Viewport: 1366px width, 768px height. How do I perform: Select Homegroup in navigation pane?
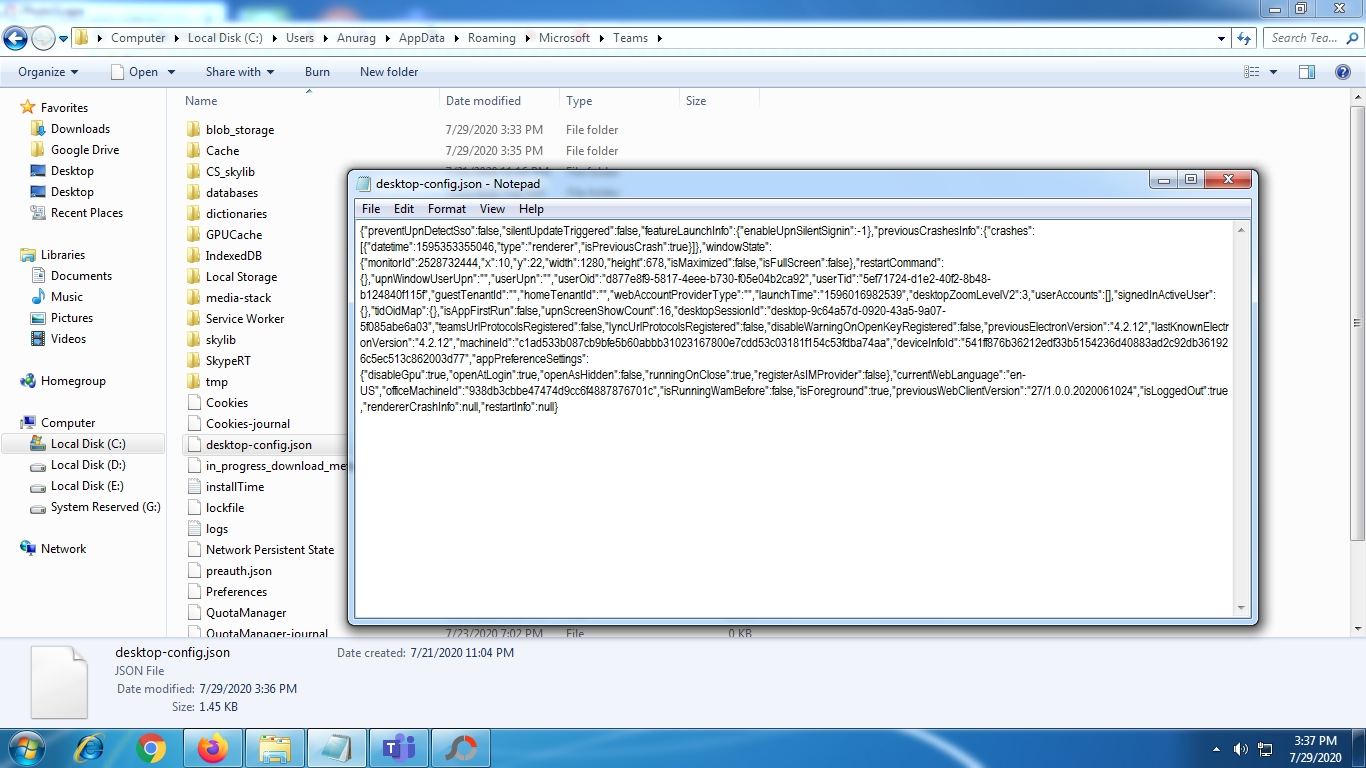(73, 381)
